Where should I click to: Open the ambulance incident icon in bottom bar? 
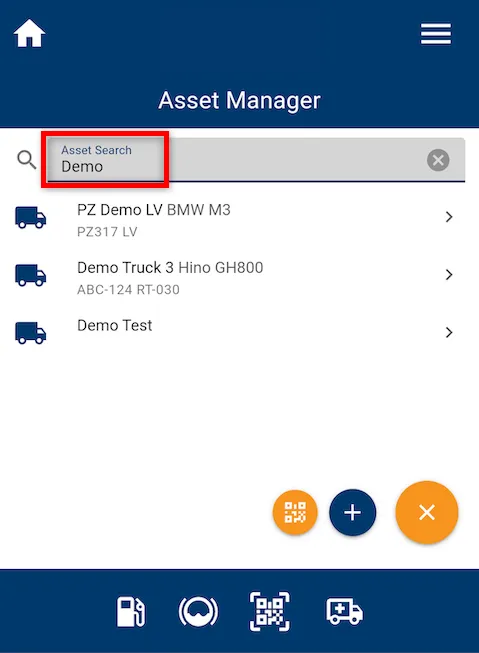[x=344, y=611]
